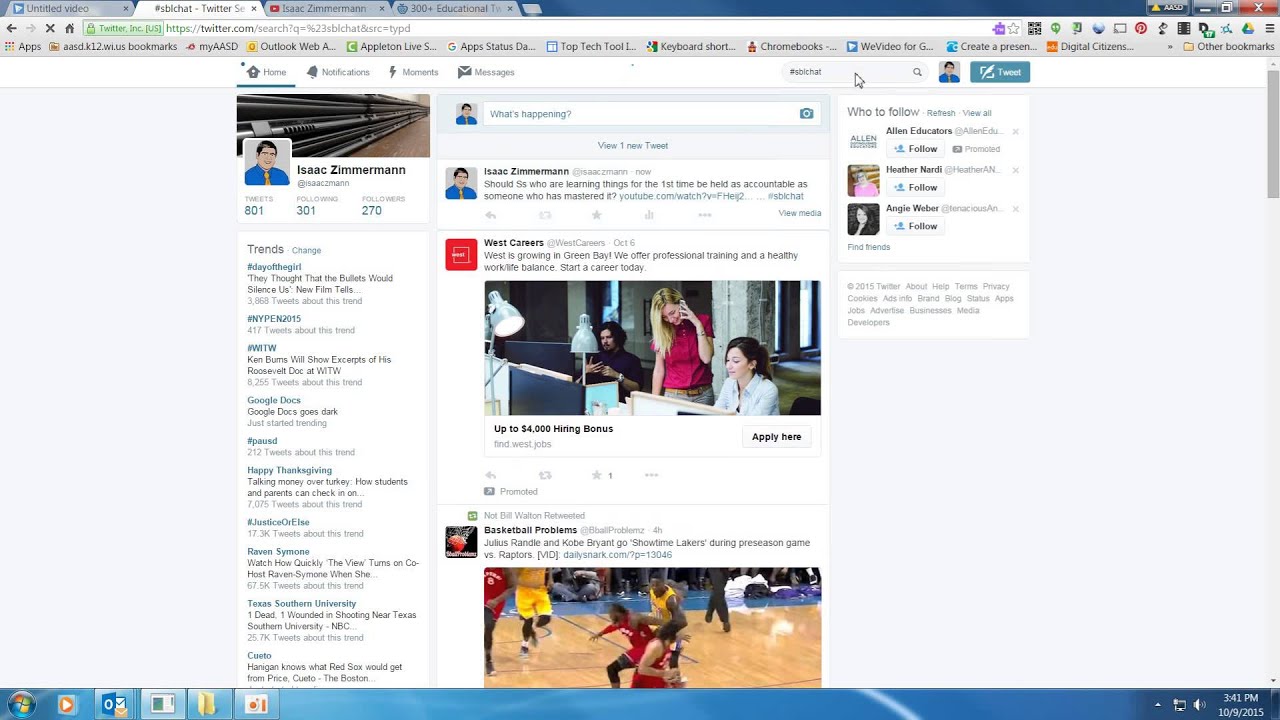1280x720 pixels.
Task: Reply to the West Careers promoted tweet
Action: [490, 475]
